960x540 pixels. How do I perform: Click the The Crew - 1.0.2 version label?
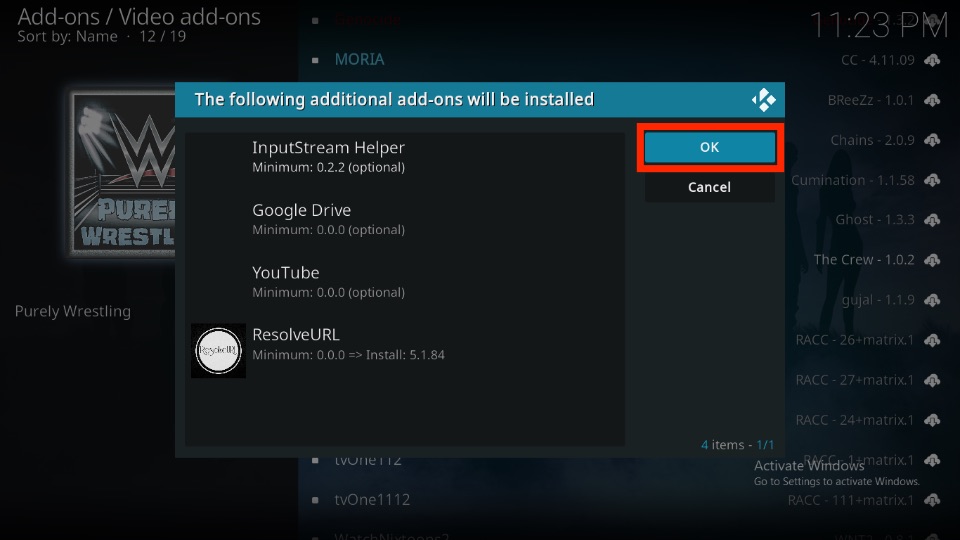[864, 260]
